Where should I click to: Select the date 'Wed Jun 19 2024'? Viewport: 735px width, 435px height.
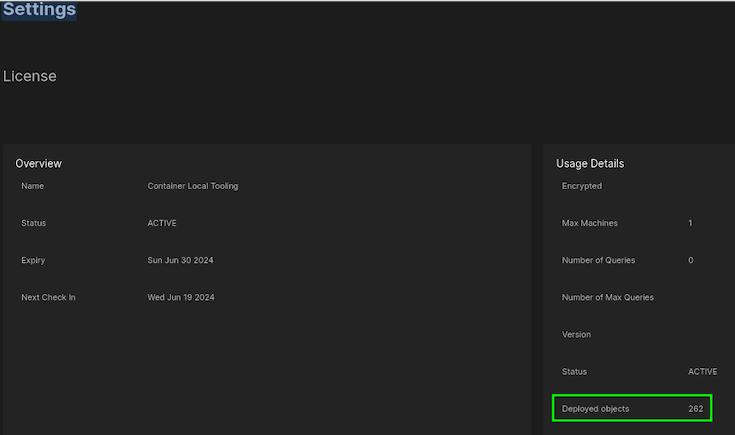point(180,297)
